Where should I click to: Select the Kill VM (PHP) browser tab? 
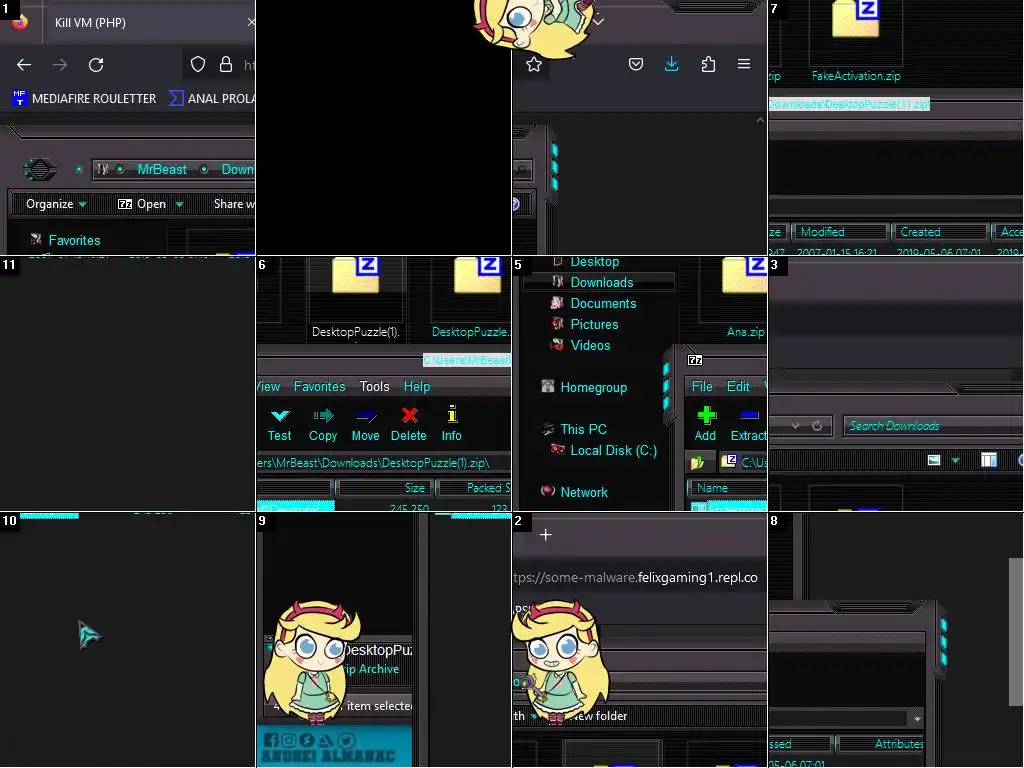pos(150,22)
